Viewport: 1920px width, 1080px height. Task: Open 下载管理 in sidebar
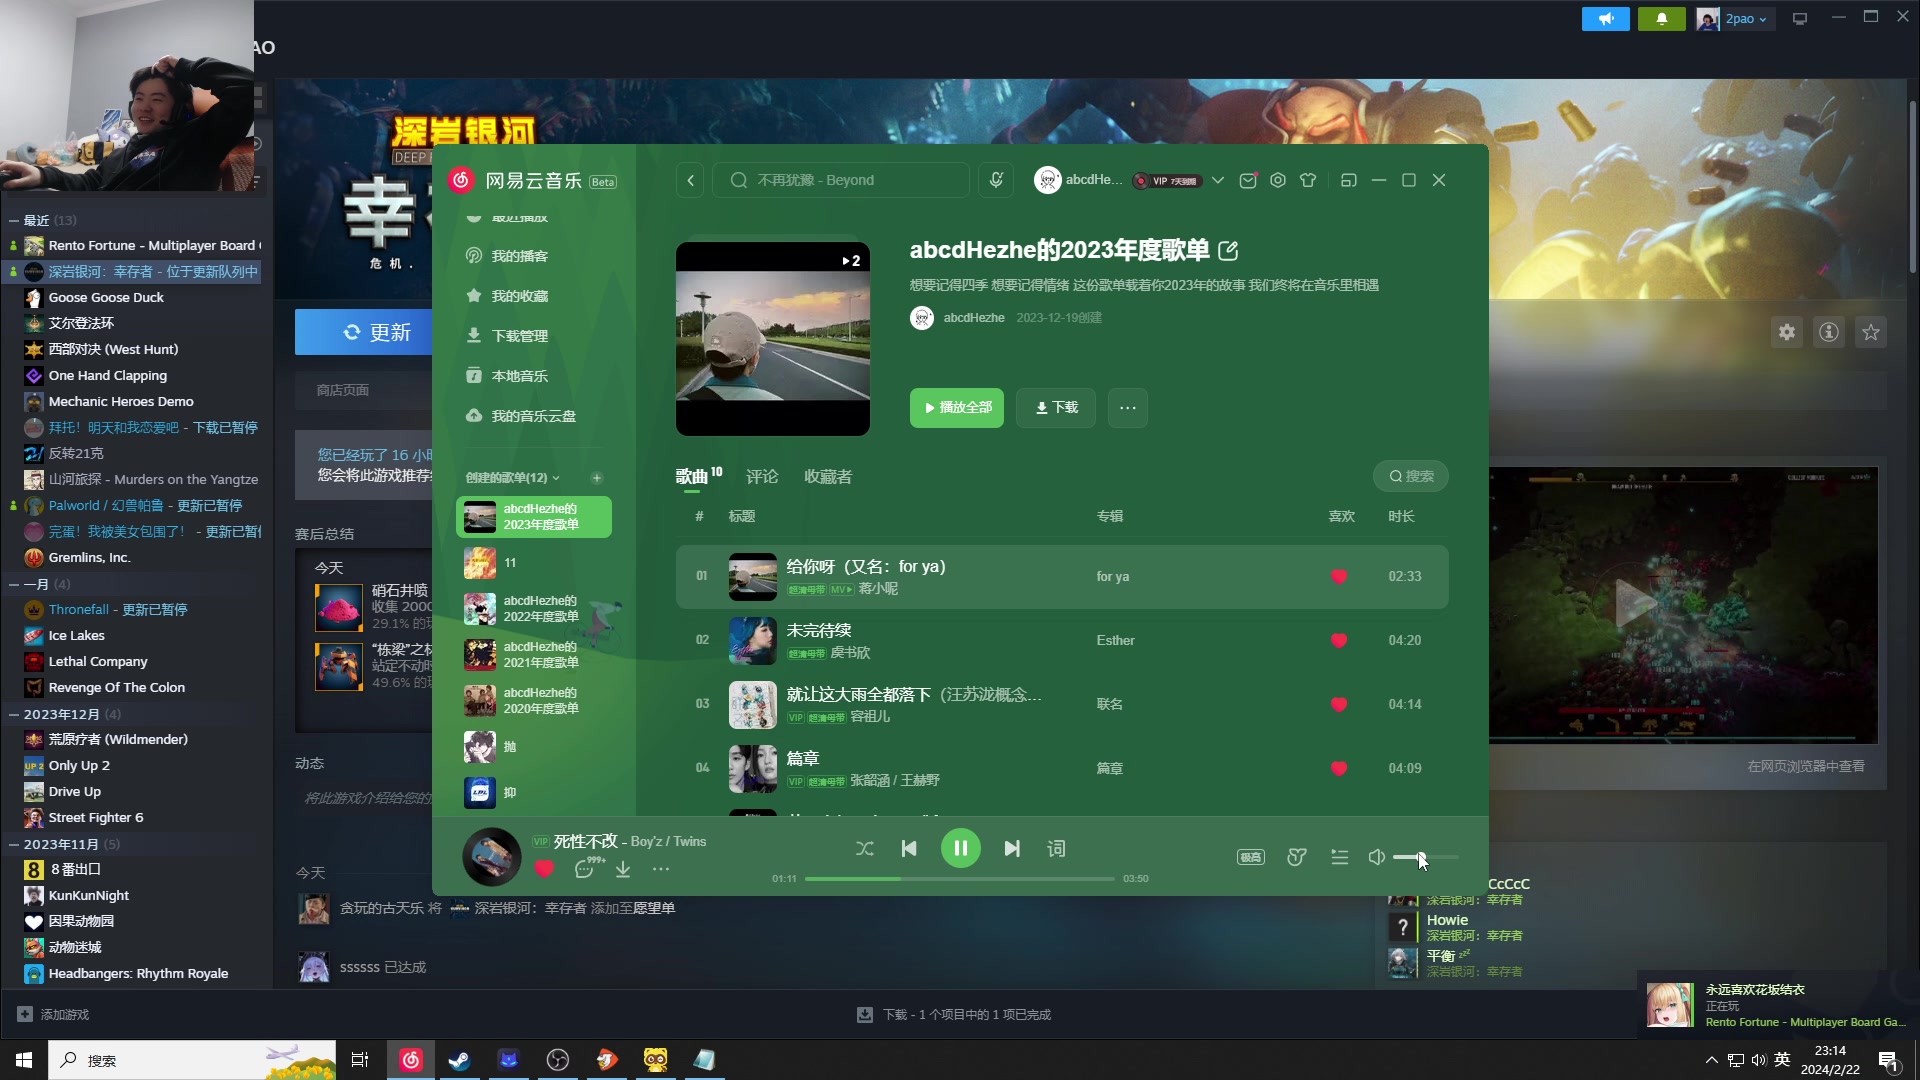pos(519,336)
